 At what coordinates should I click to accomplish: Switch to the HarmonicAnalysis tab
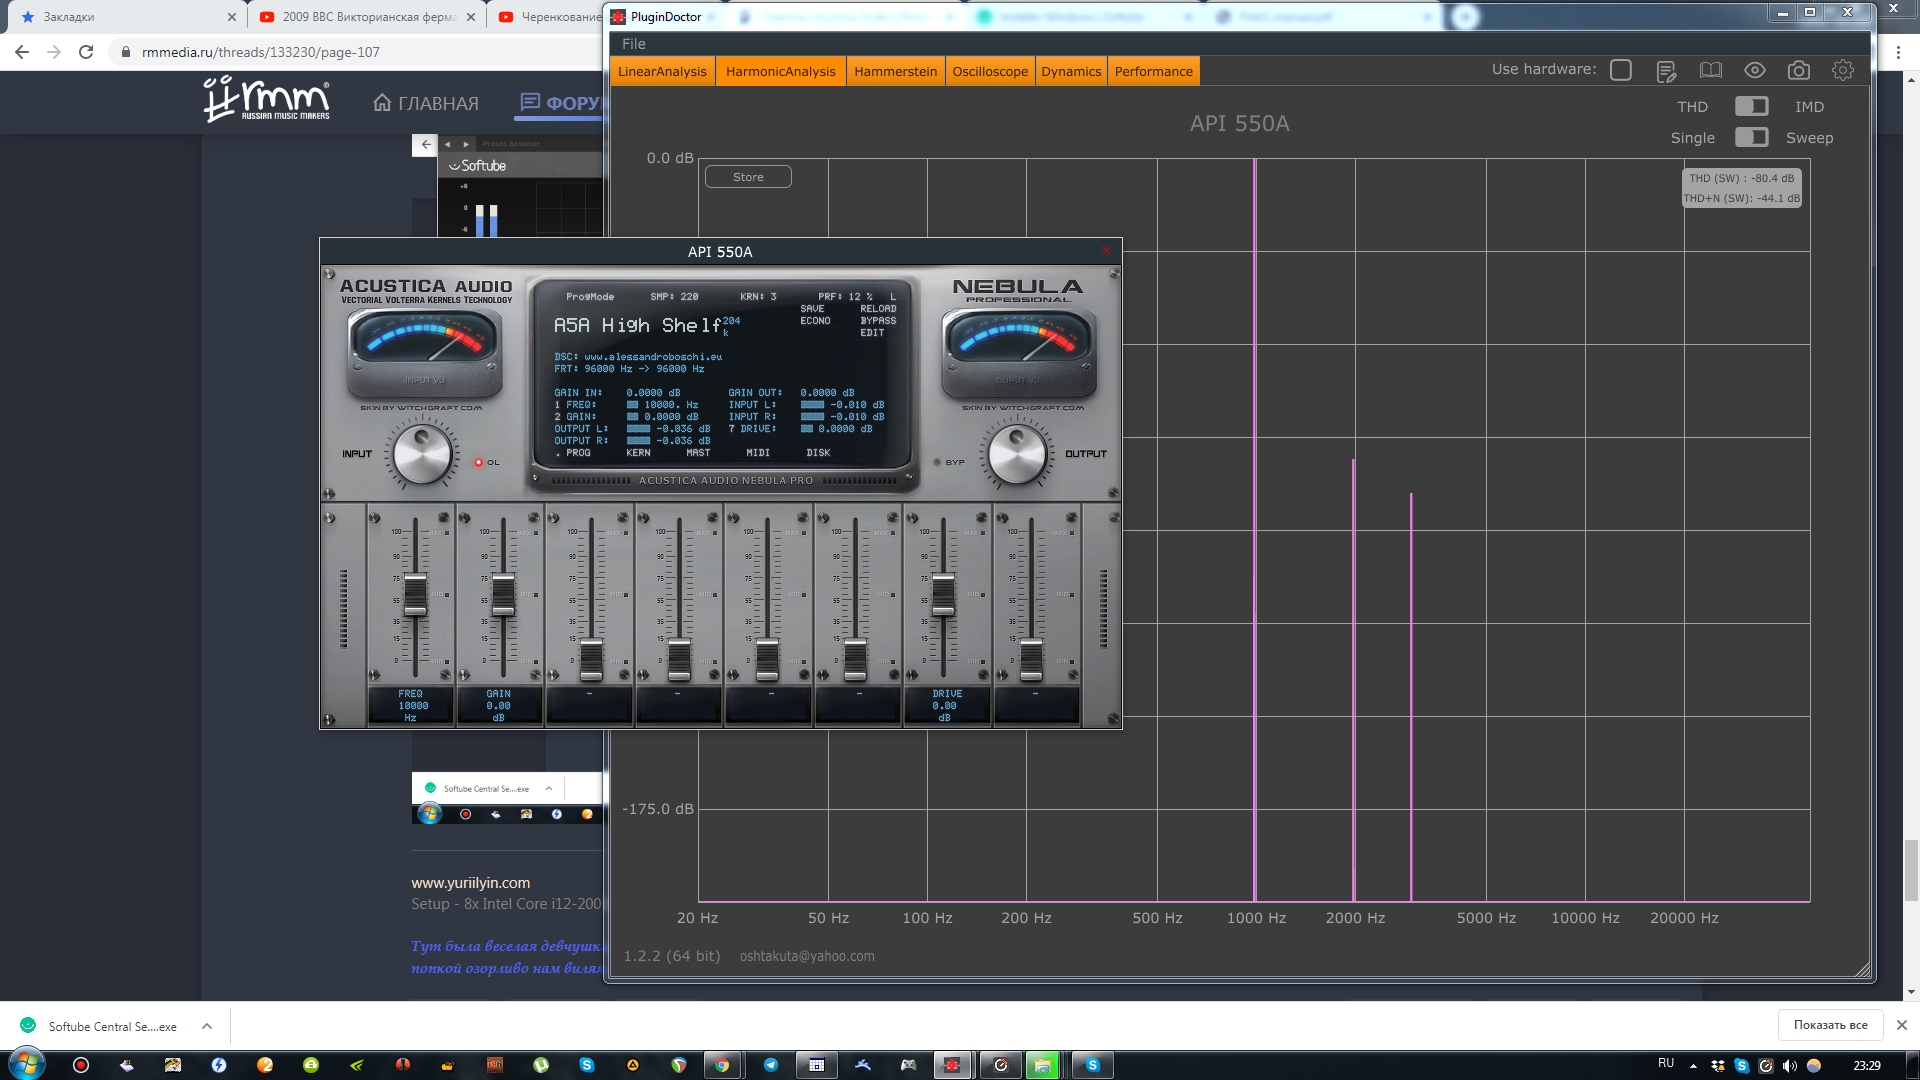(x=780, y=71)
